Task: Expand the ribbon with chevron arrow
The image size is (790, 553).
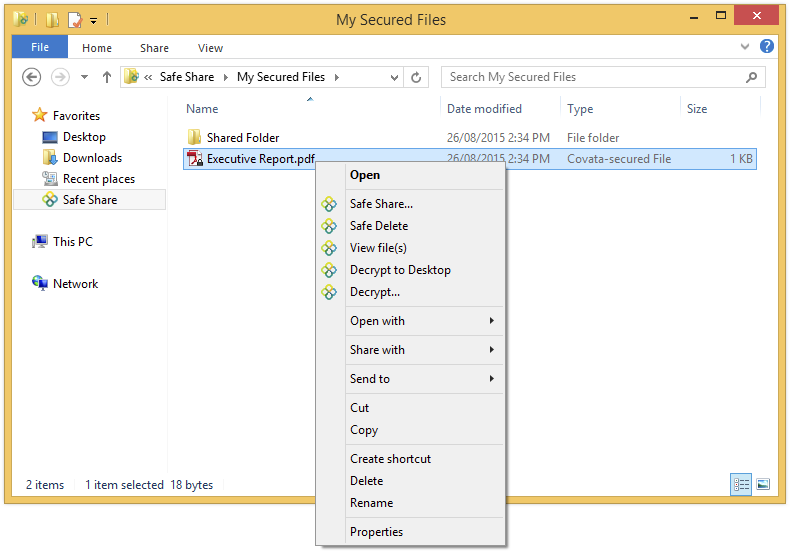Action: coord(745,47)
